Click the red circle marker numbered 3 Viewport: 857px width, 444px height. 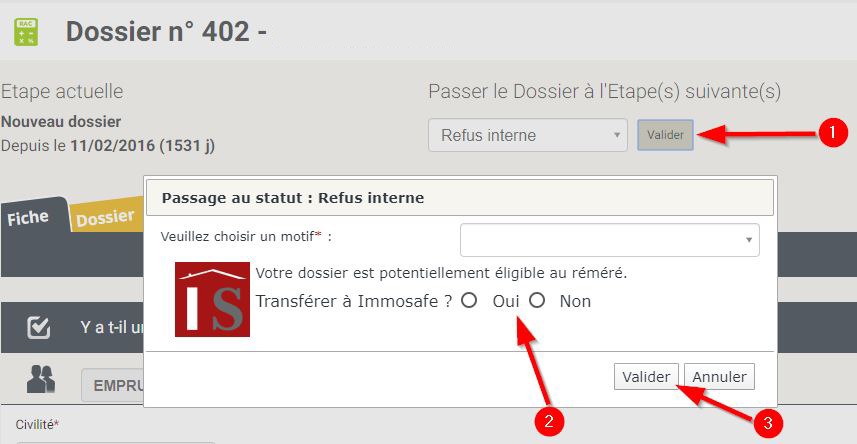pos(768,423)
